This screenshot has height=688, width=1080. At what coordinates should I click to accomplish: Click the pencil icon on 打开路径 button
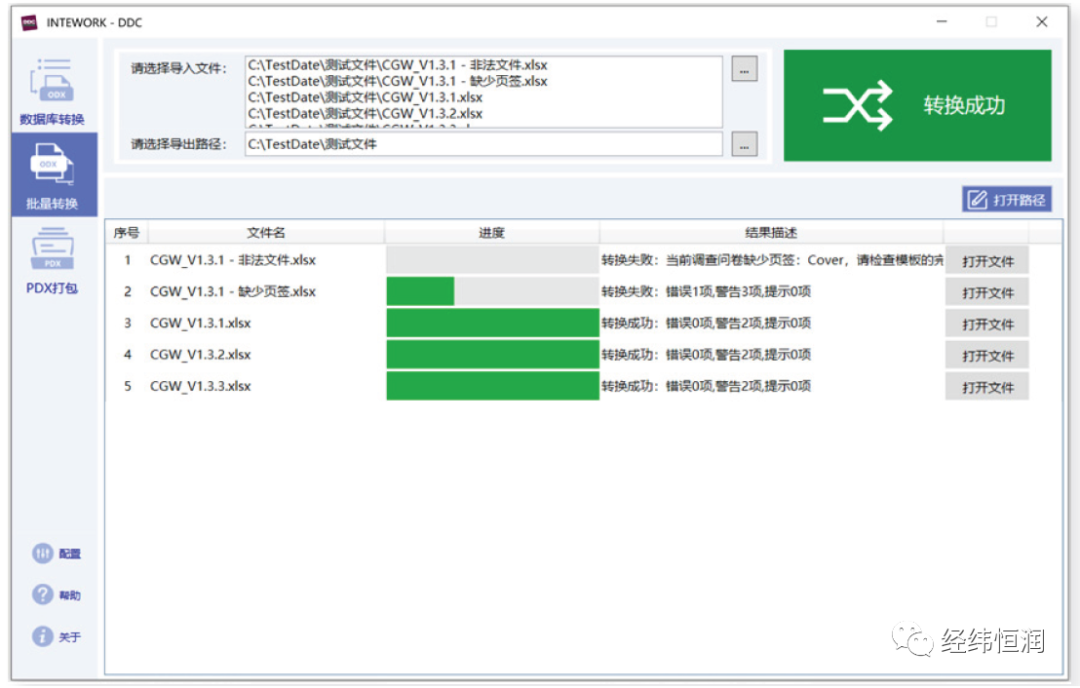click(x=975, y=198)
